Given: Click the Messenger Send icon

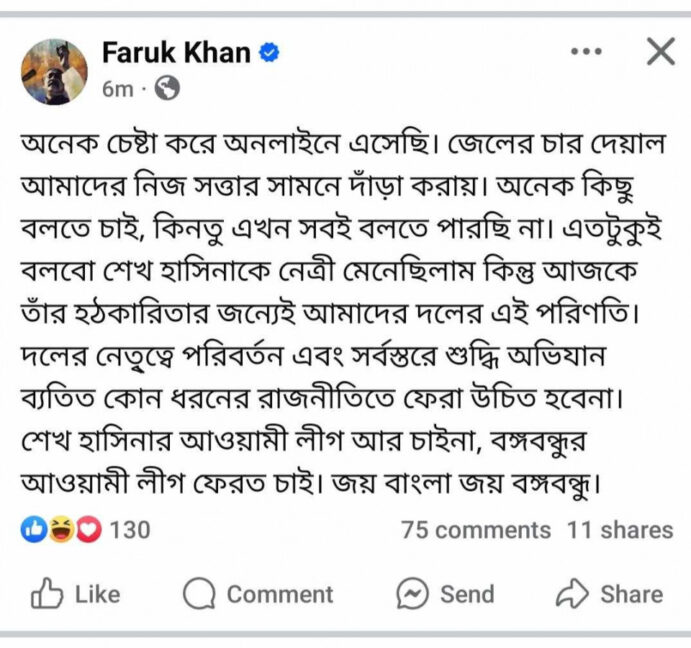Looking at the screenshot, I should (x=412, y=593).
